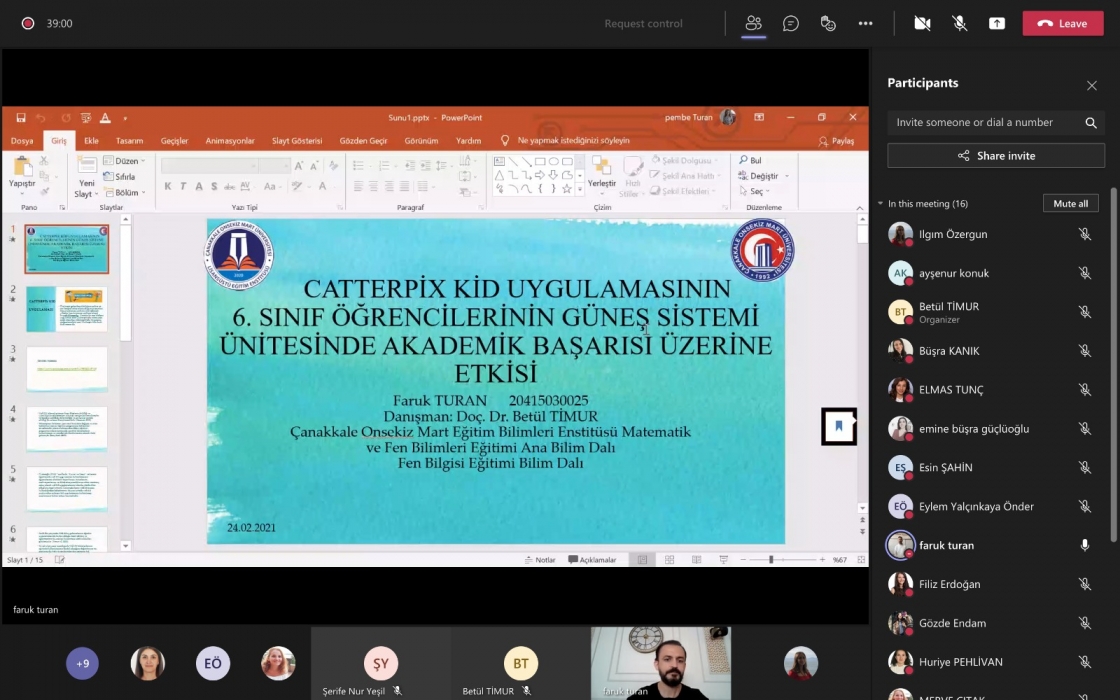Click the show participants icon
The image size is (1120, 700).
[x=754, y=24]
